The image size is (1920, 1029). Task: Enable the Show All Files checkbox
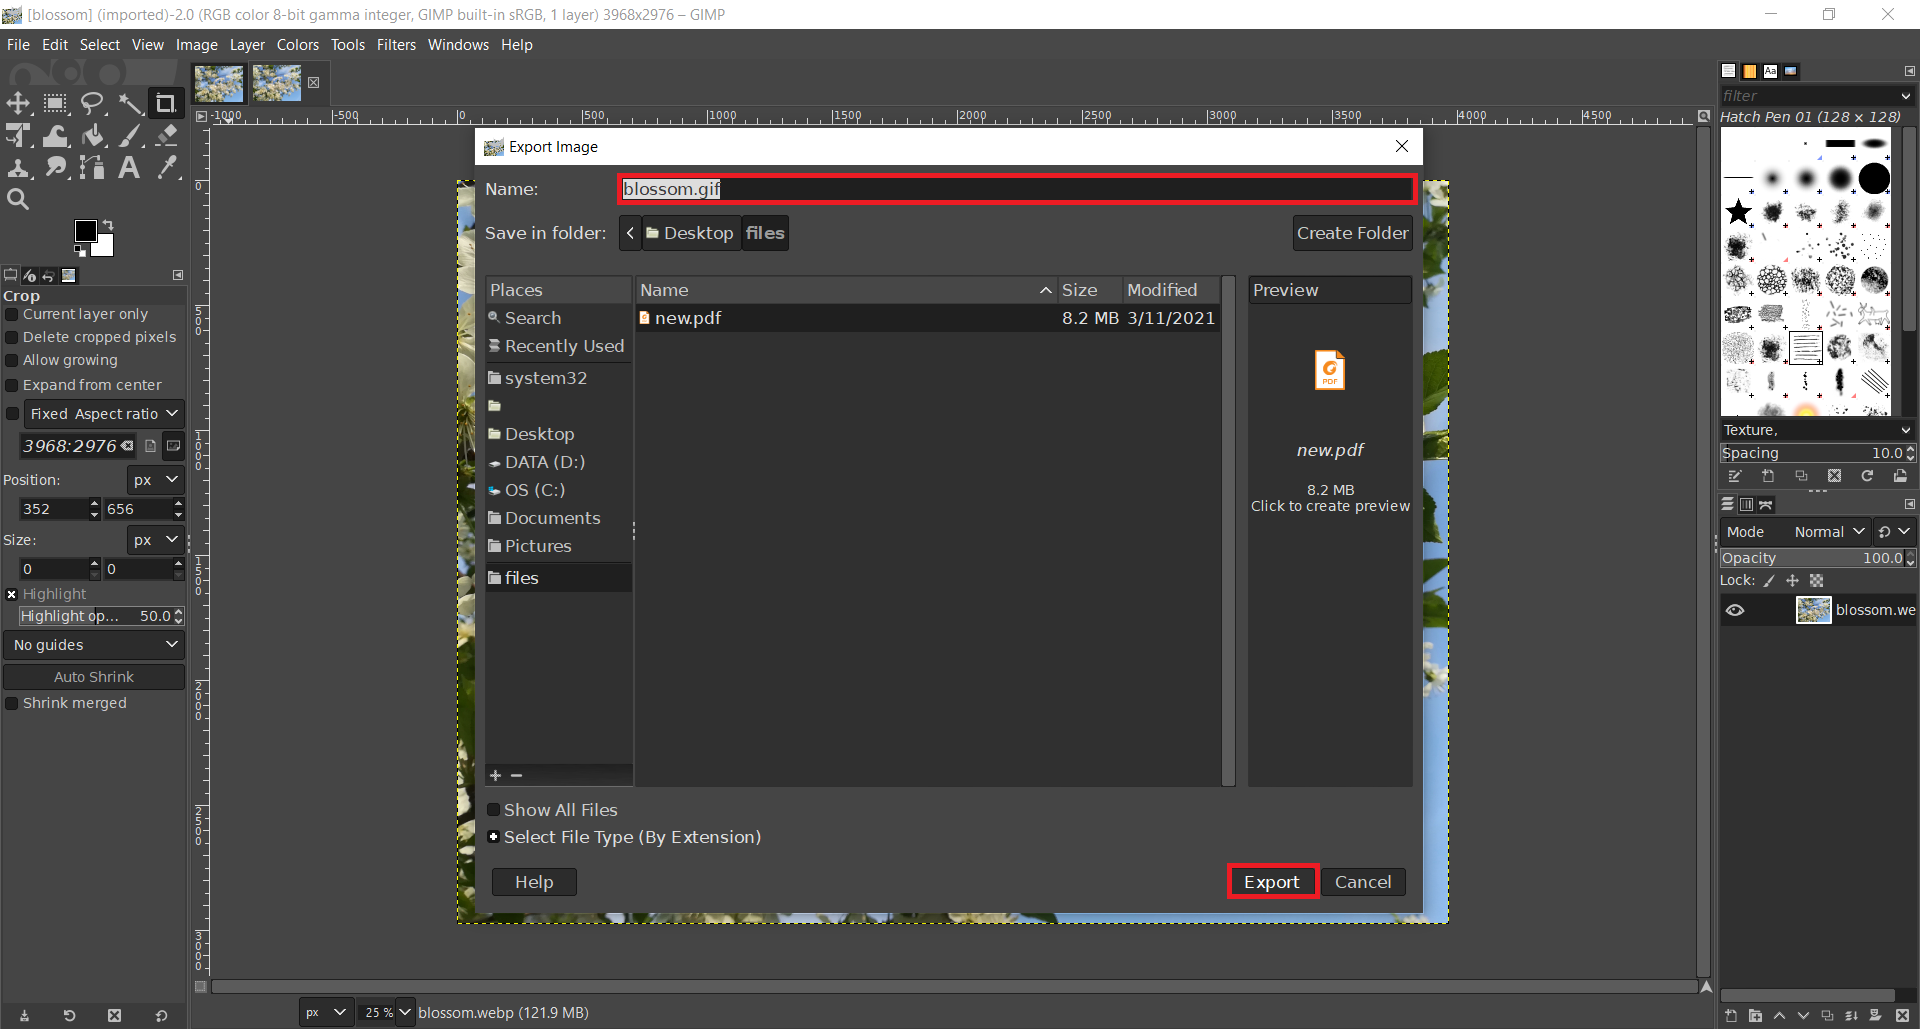point(494,810)
